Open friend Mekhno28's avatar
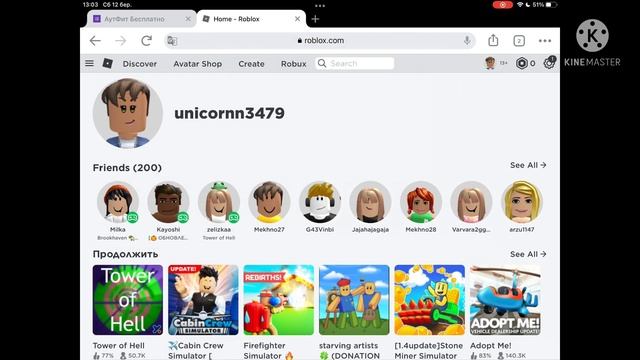 click(x=421, y=202)
